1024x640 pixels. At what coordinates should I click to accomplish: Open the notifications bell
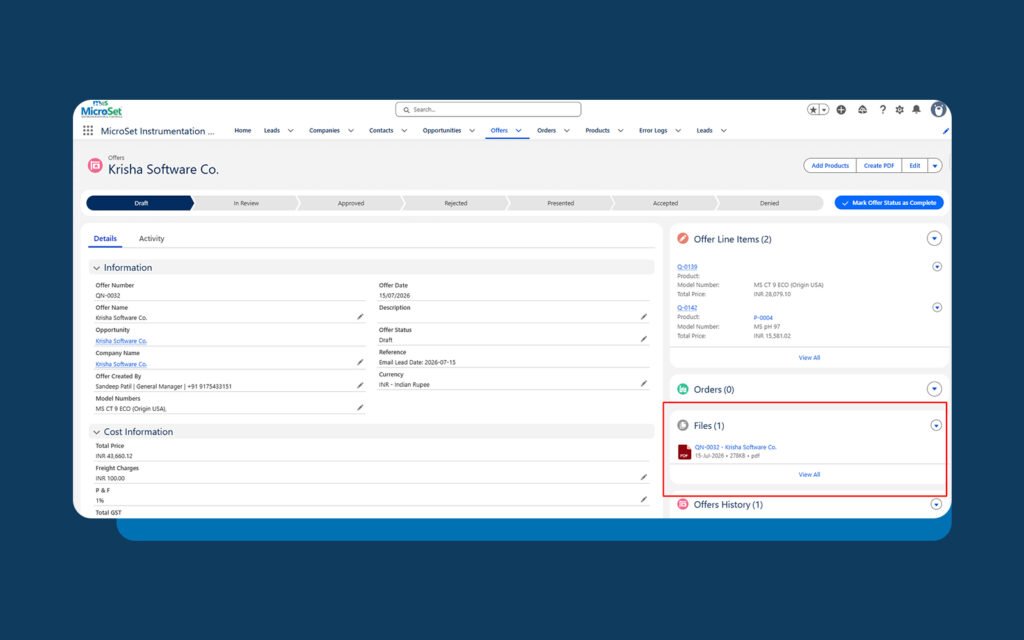[916, 110]
